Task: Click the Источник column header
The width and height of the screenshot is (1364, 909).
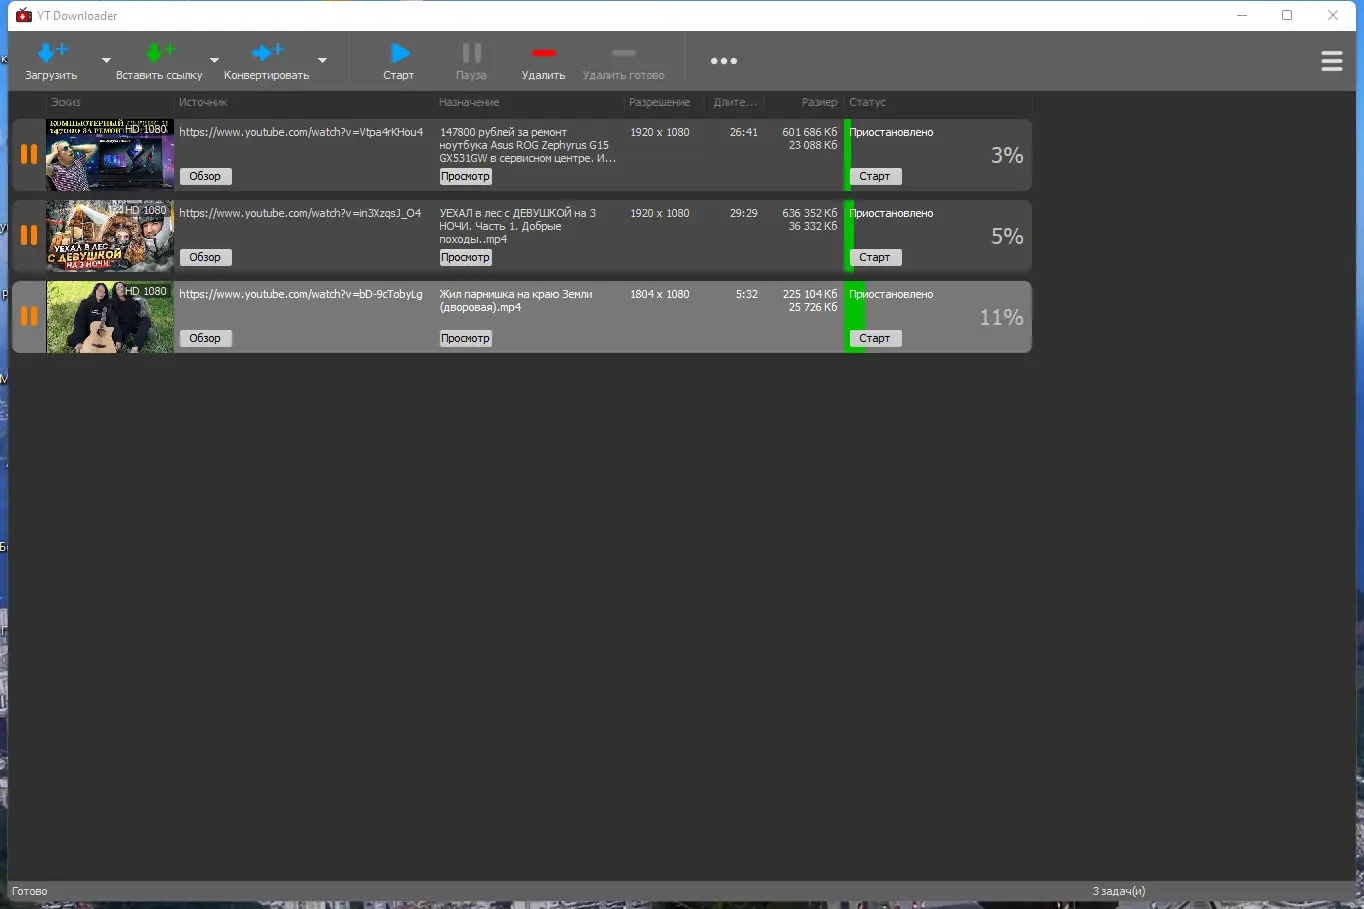Action: coord(203,102)
